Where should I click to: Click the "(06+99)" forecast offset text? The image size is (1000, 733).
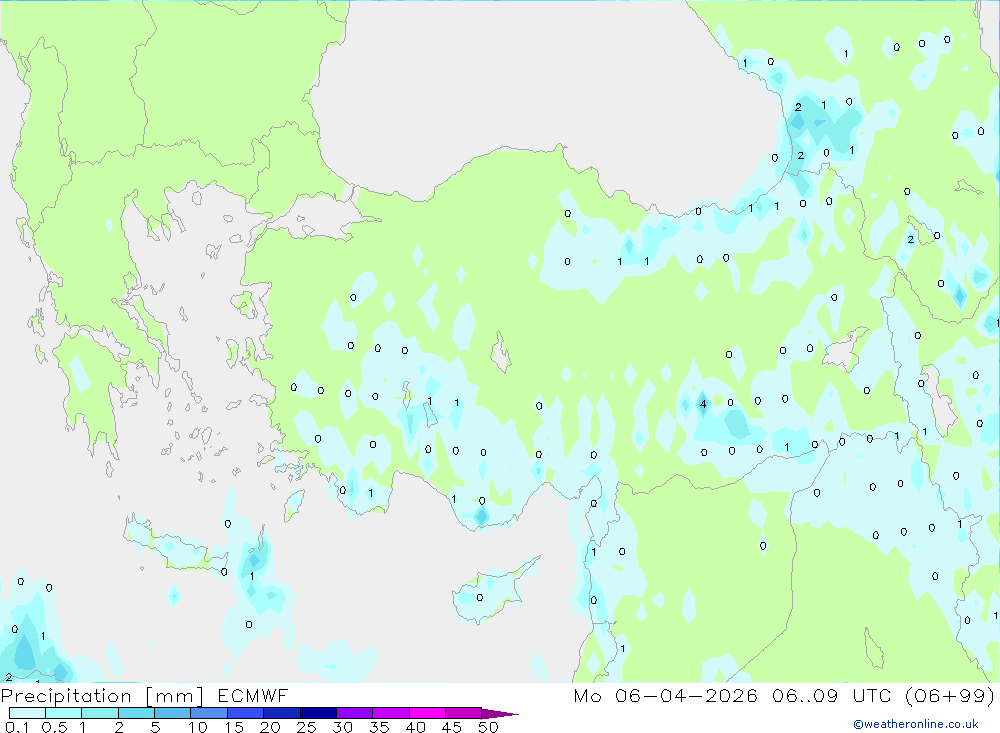click(950, 695)
